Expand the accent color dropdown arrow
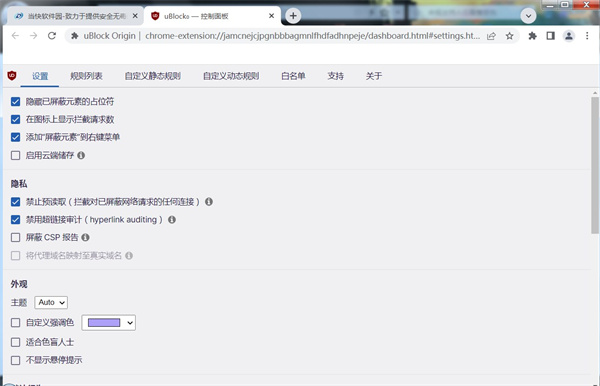Viewport: 600px width, 386px height. [130, 323]
